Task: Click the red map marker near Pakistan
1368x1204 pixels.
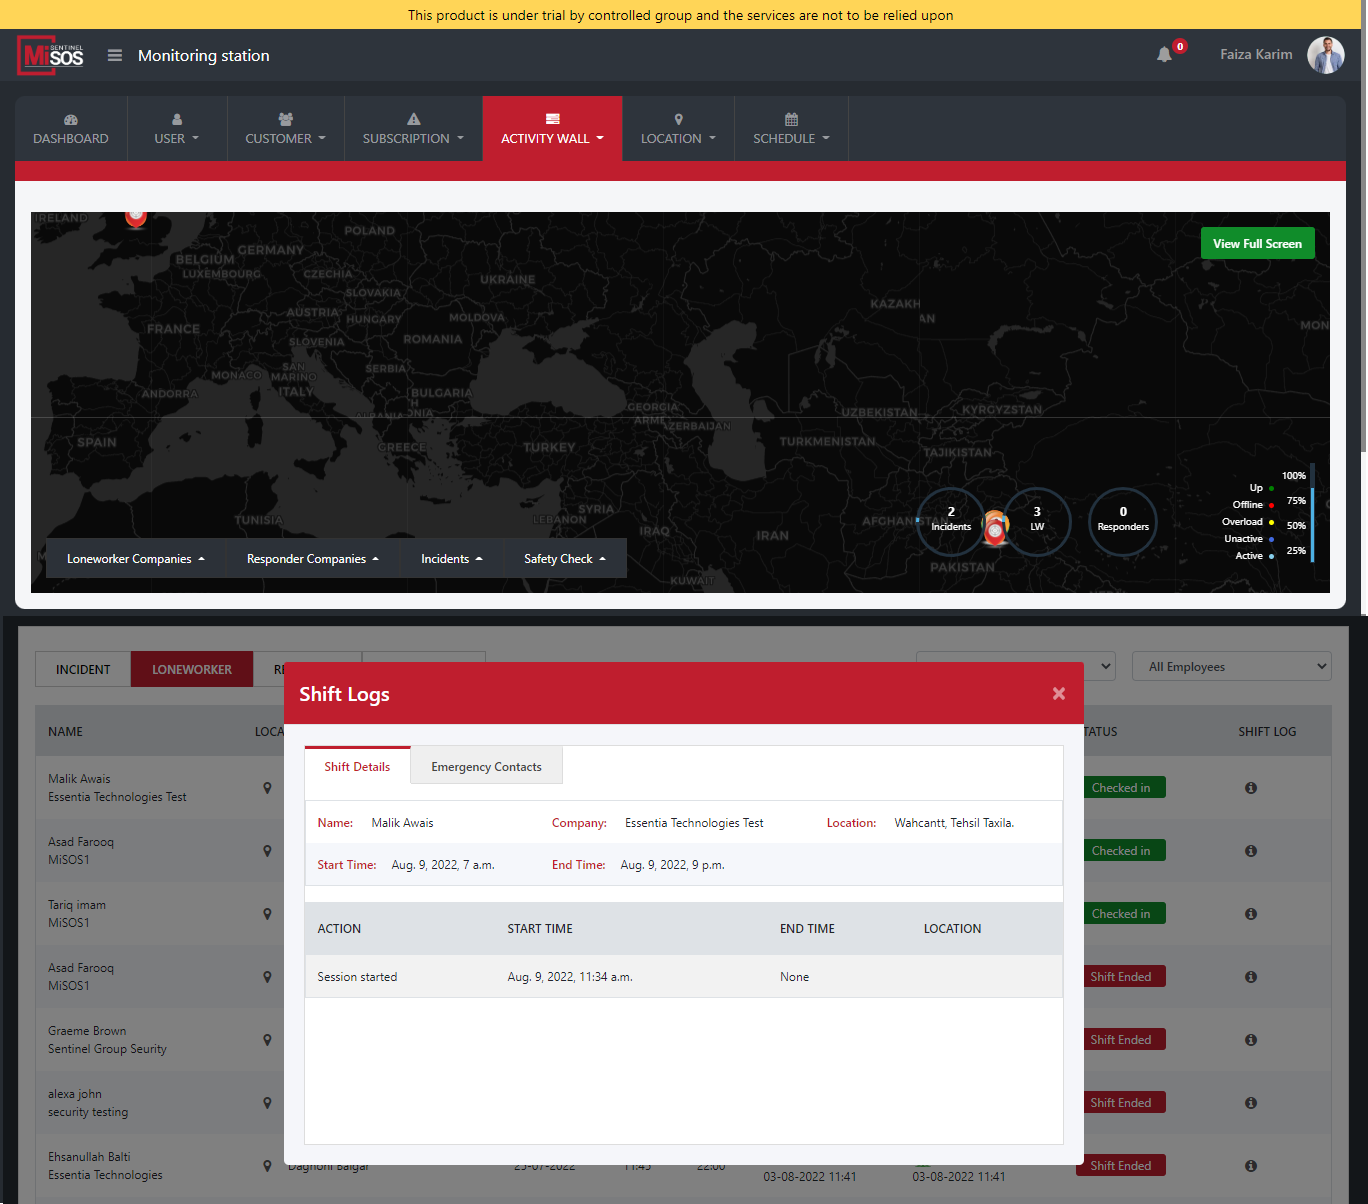Action: [x=995, y=530]
